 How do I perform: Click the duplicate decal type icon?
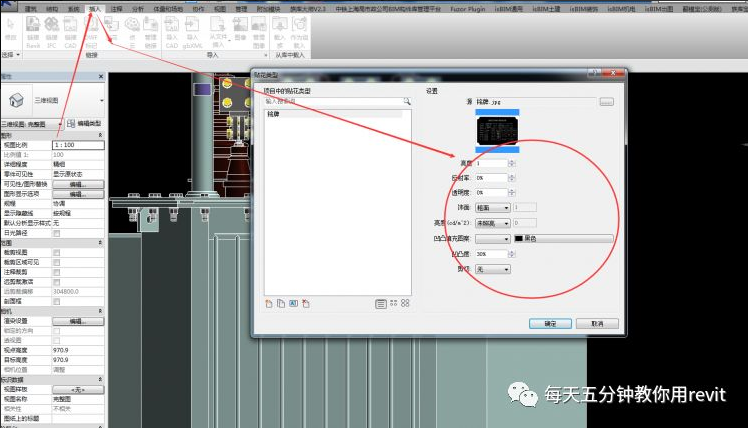pos(280,302)
